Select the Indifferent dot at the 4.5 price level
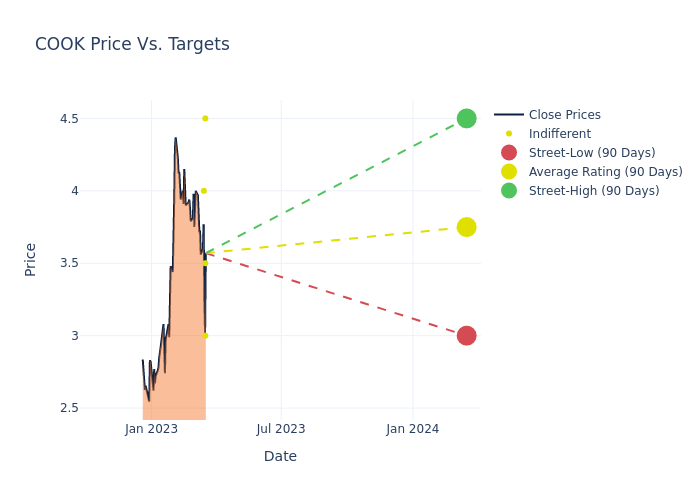 (205, 118)
